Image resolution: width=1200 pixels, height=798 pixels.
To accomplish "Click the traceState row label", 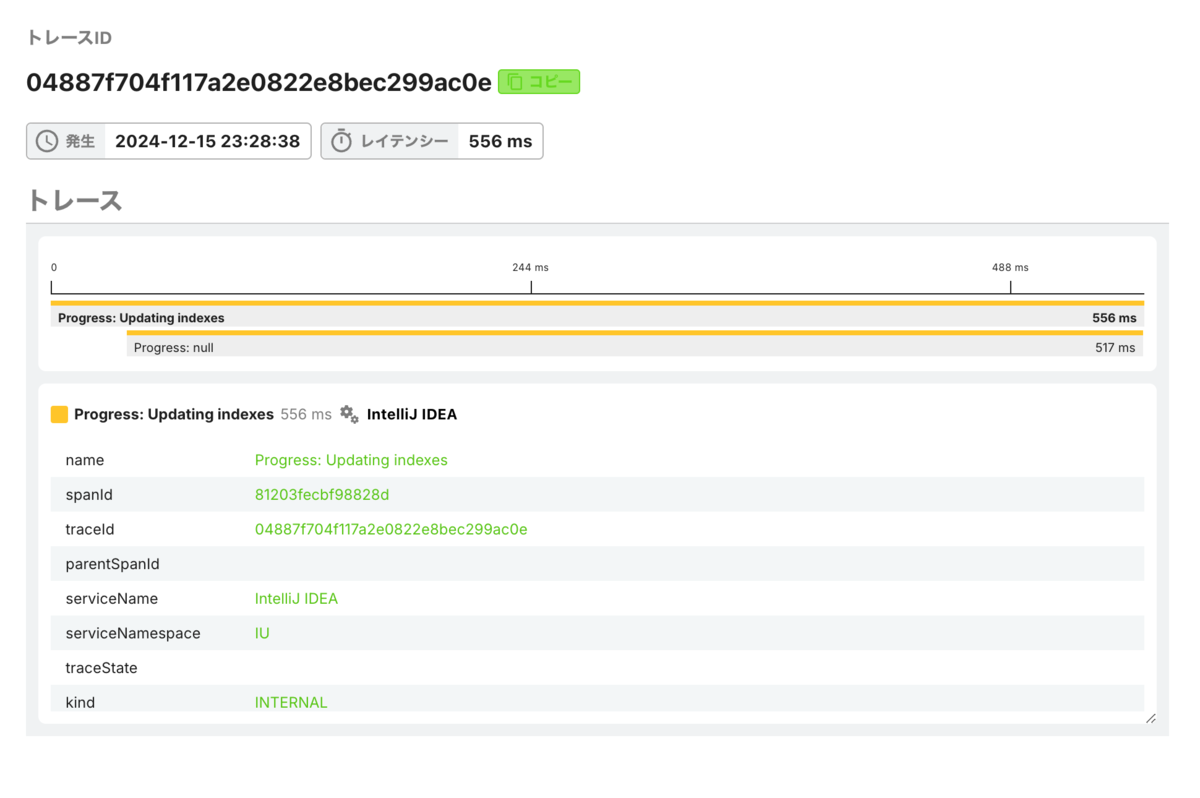I will tap(101, 668).
